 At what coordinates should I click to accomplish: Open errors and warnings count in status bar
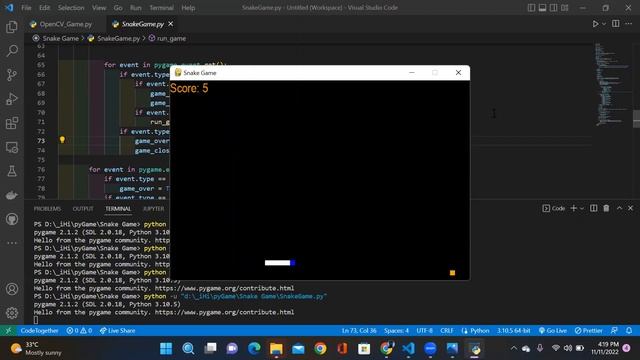pyautogui.click(x=79, y=331)
